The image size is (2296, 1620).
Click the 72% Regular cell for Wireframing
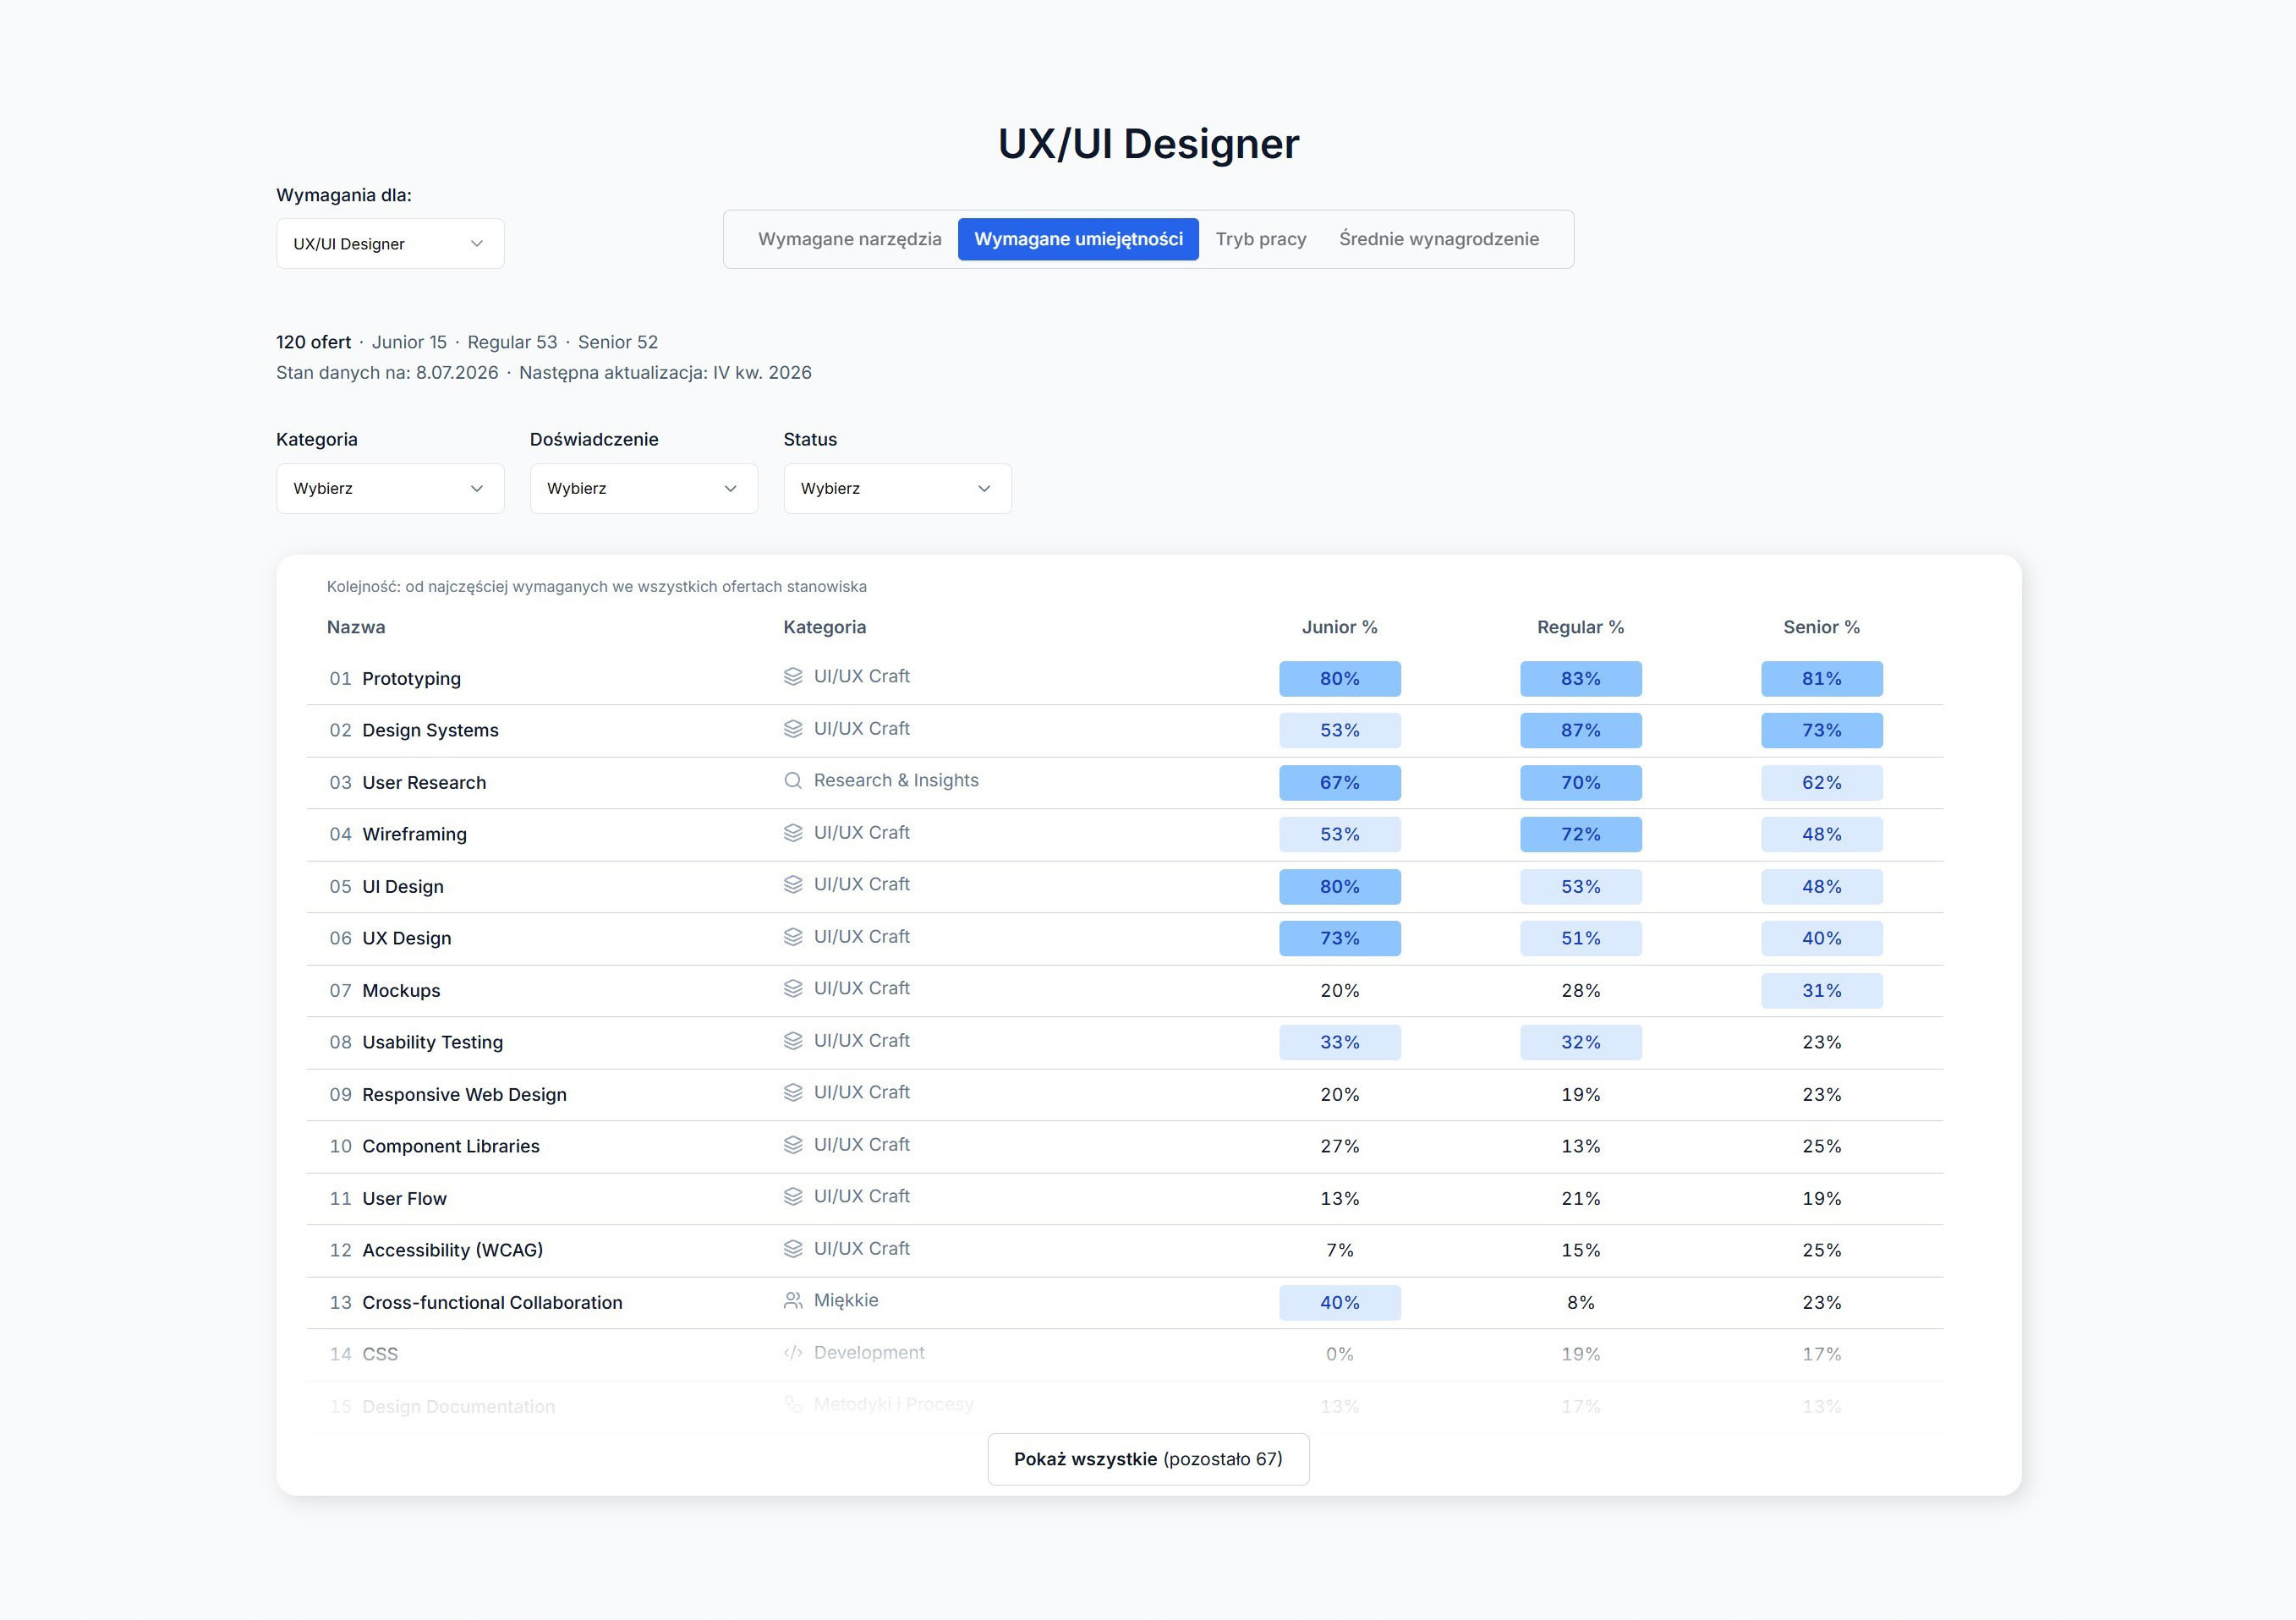click(1580, 834)
